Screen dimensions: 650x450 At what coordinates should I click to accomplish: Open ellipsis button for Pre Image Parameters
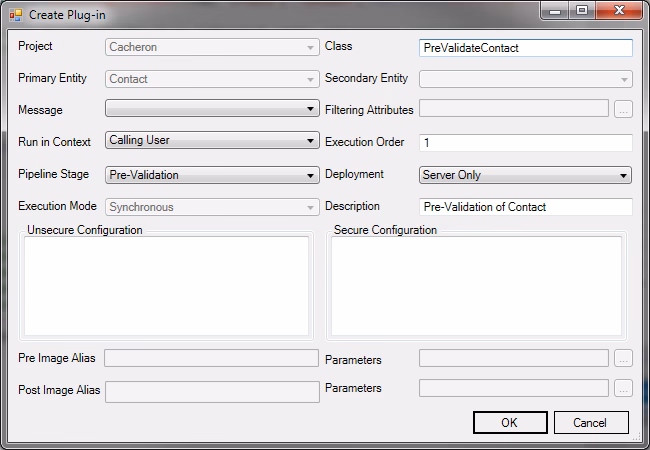[x=623, y=359]
